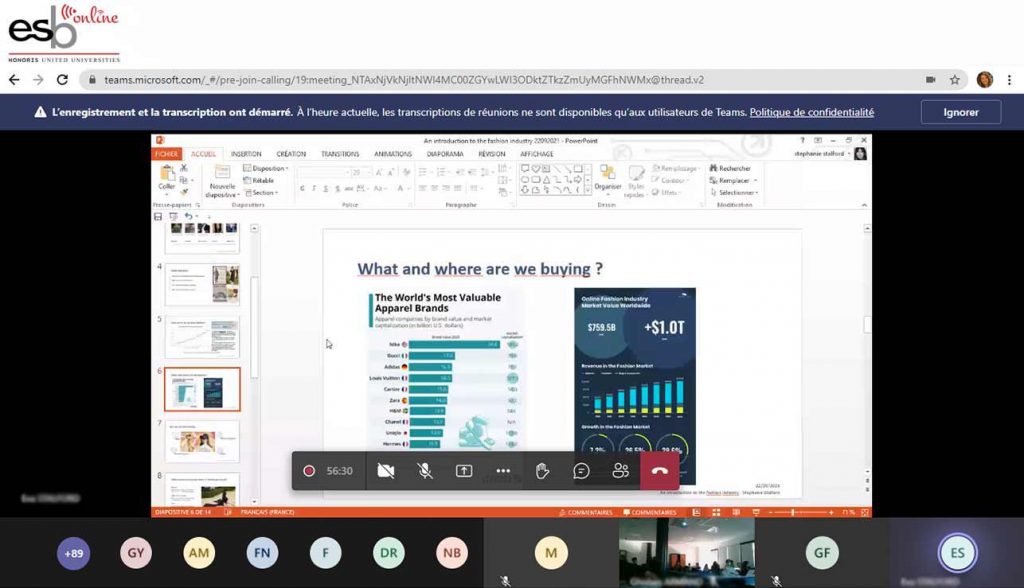The width and height of the screenshot is (1024, 588).
Task: Select participant GY avatar
Action: point(136,553)
